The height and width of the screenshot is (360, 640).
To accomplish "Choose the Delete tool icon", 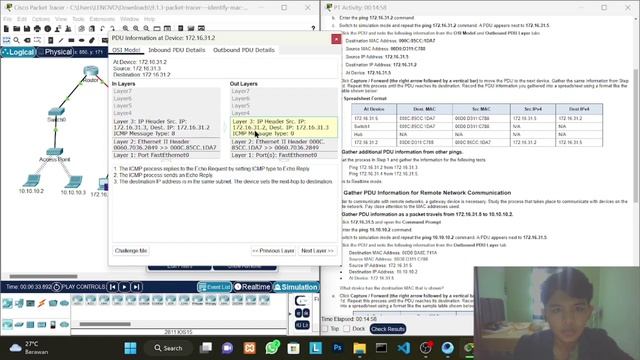I will [x=27, y=40].
